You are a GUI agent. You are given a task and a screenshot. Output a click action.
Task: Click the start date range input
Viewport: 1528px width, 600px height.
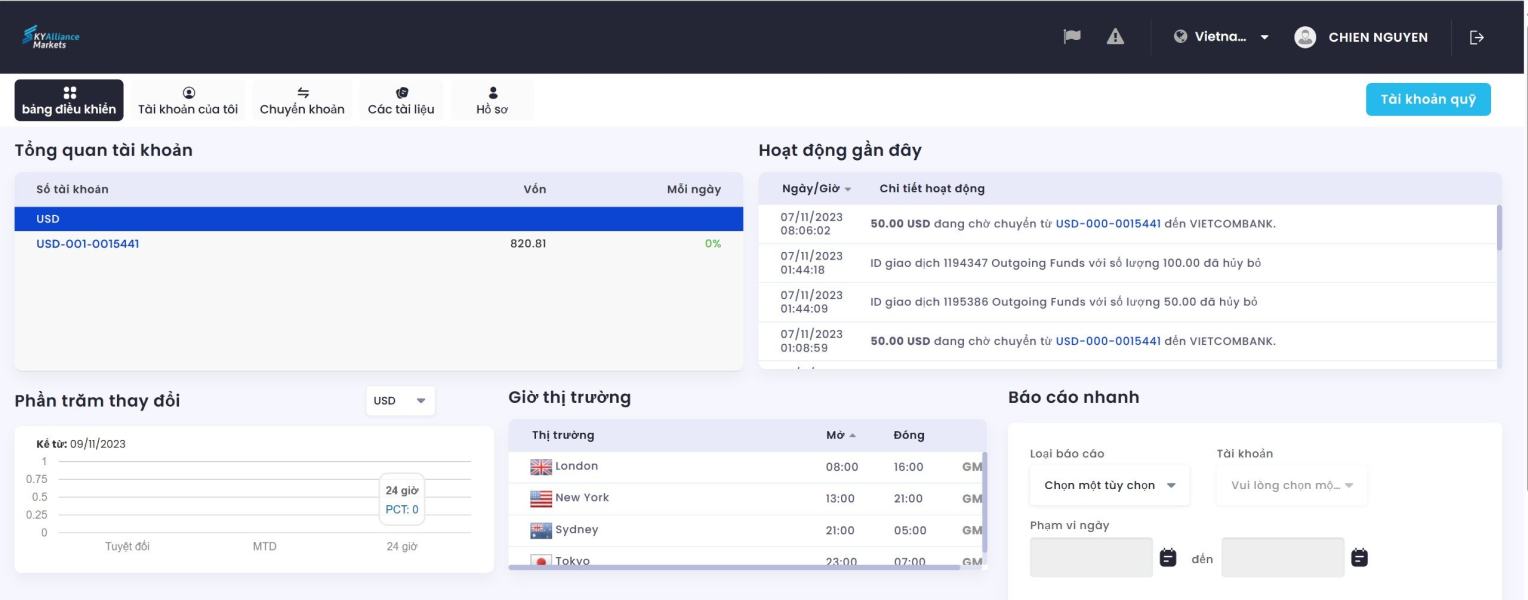1091,558
